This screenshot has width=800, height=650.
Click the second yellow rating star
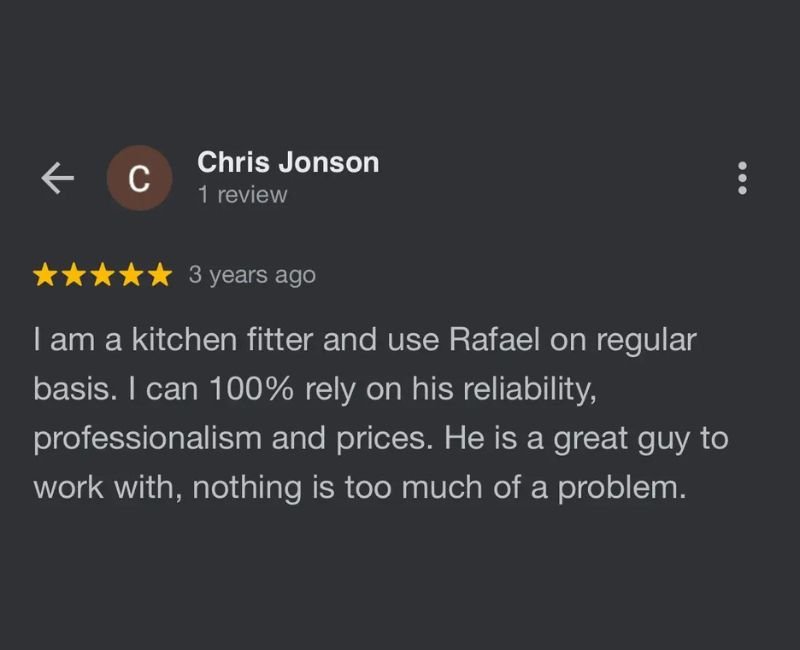(x=74, y=275)
